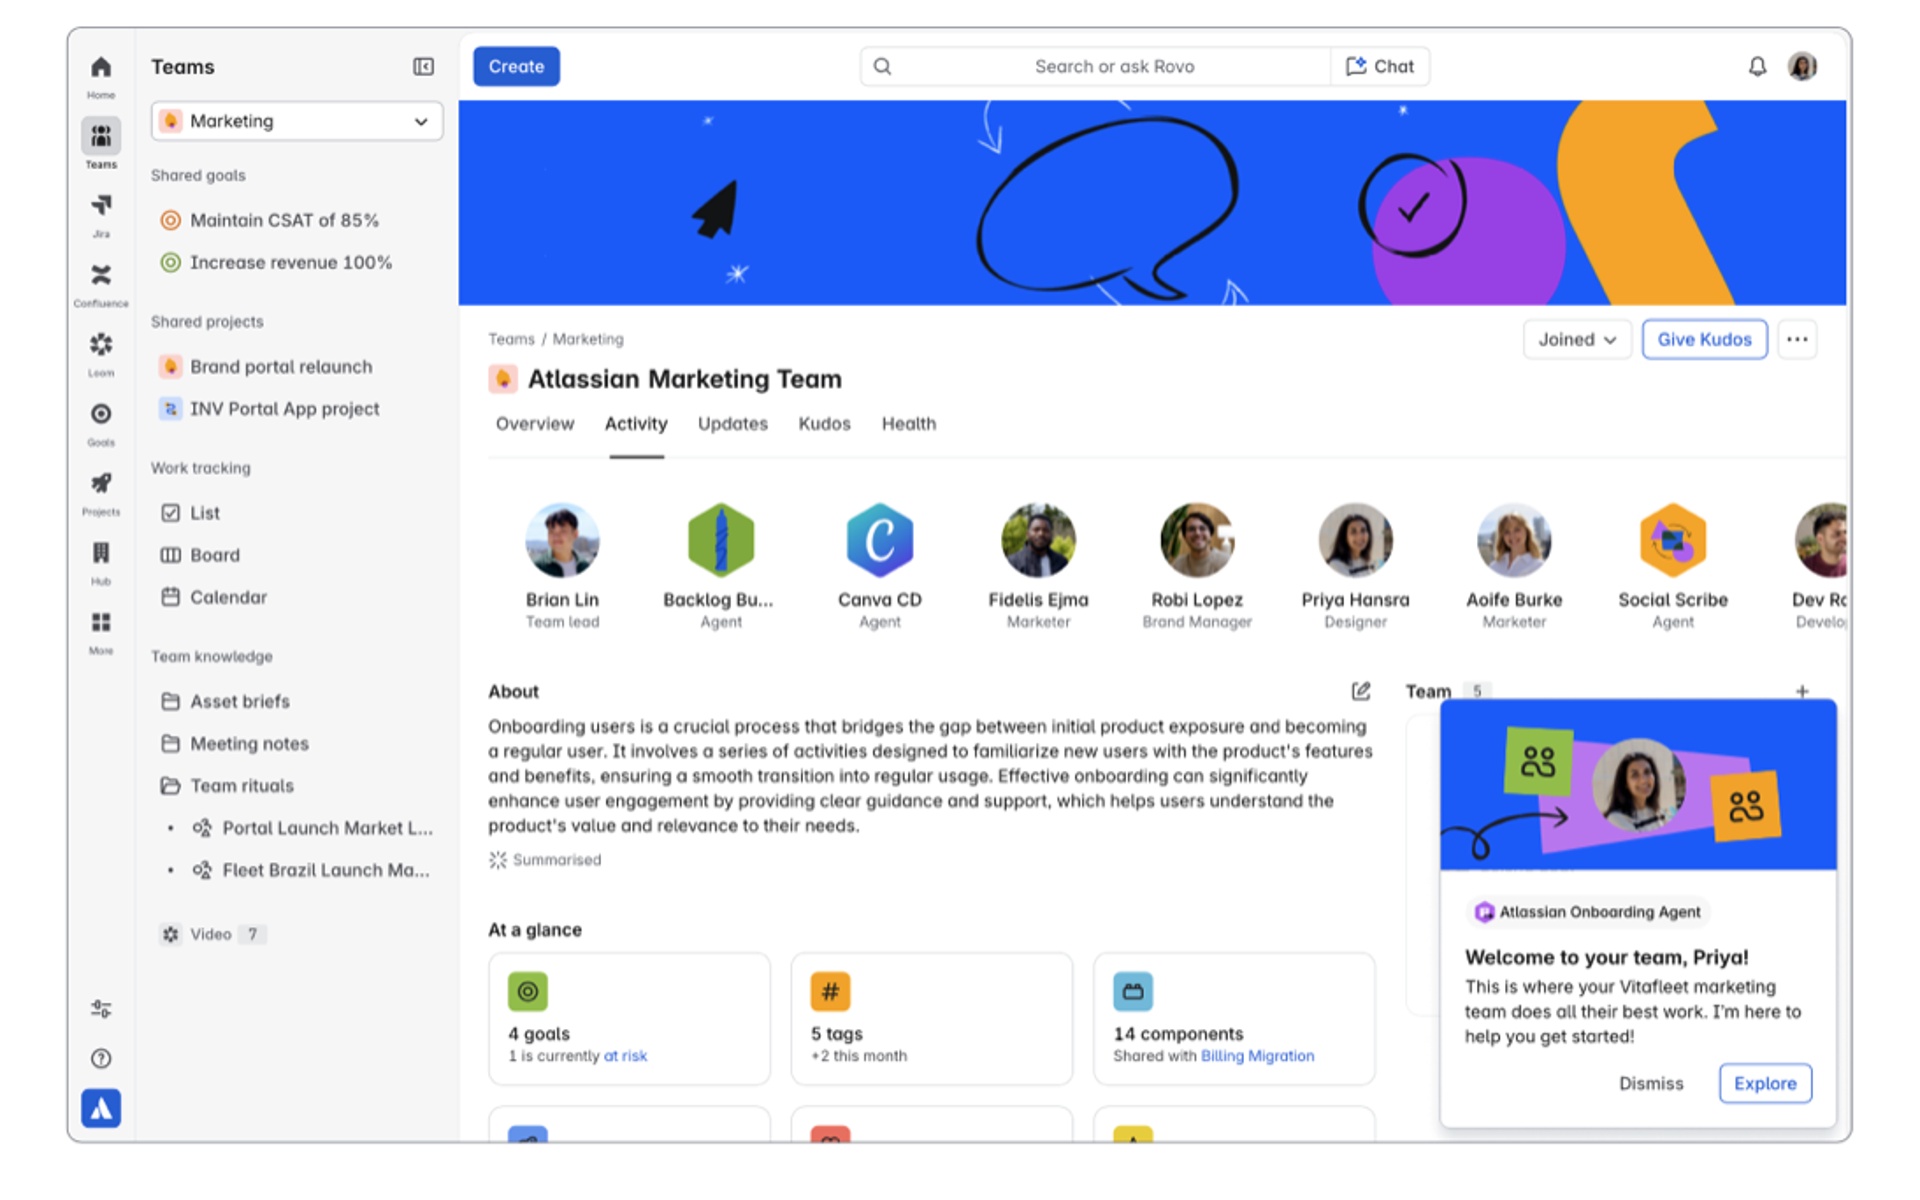Open Brian Lin's profile picture
This screenshot has width=1920, height=1200.
pos(562,540)
